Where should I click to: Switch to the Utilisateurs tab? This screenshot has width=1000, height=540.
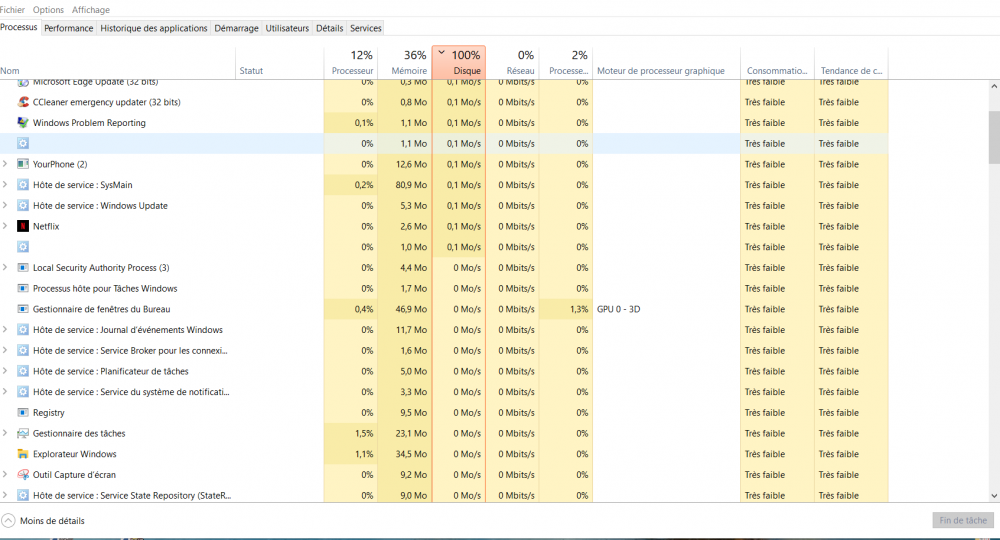(287, 28)
